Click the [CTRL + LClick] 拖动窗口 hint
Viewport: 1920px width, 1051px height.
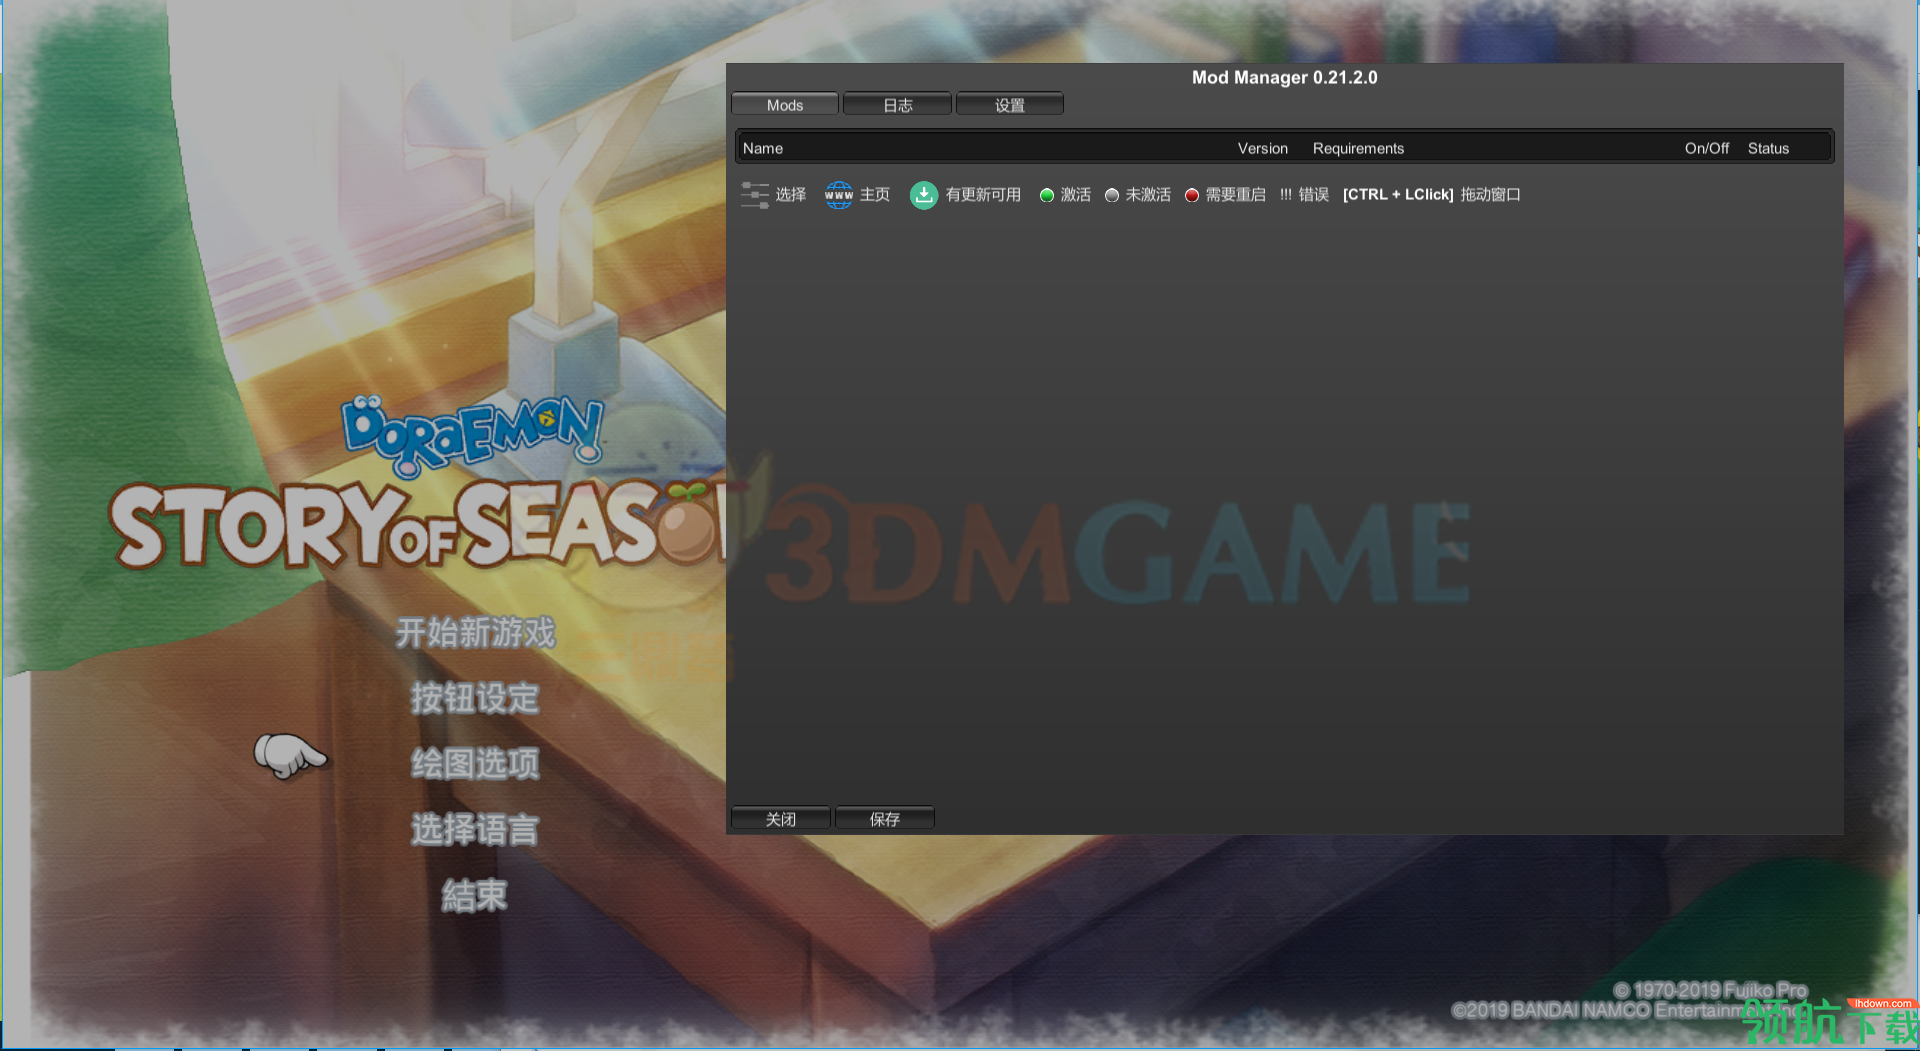(1431, 195)
